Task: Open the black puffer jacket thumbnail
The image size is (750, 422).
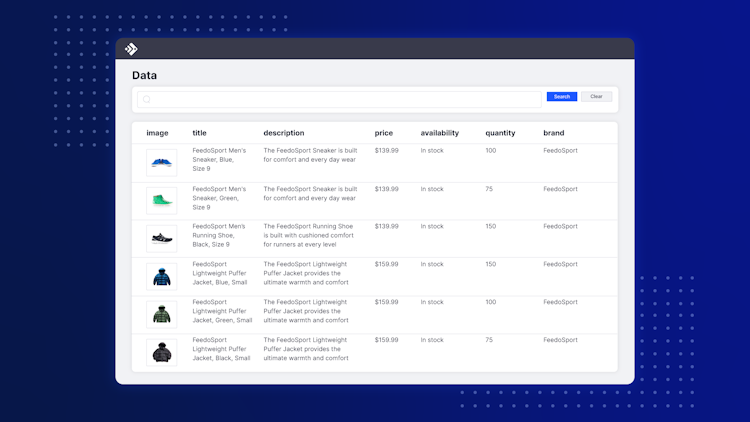Action: 162,353
